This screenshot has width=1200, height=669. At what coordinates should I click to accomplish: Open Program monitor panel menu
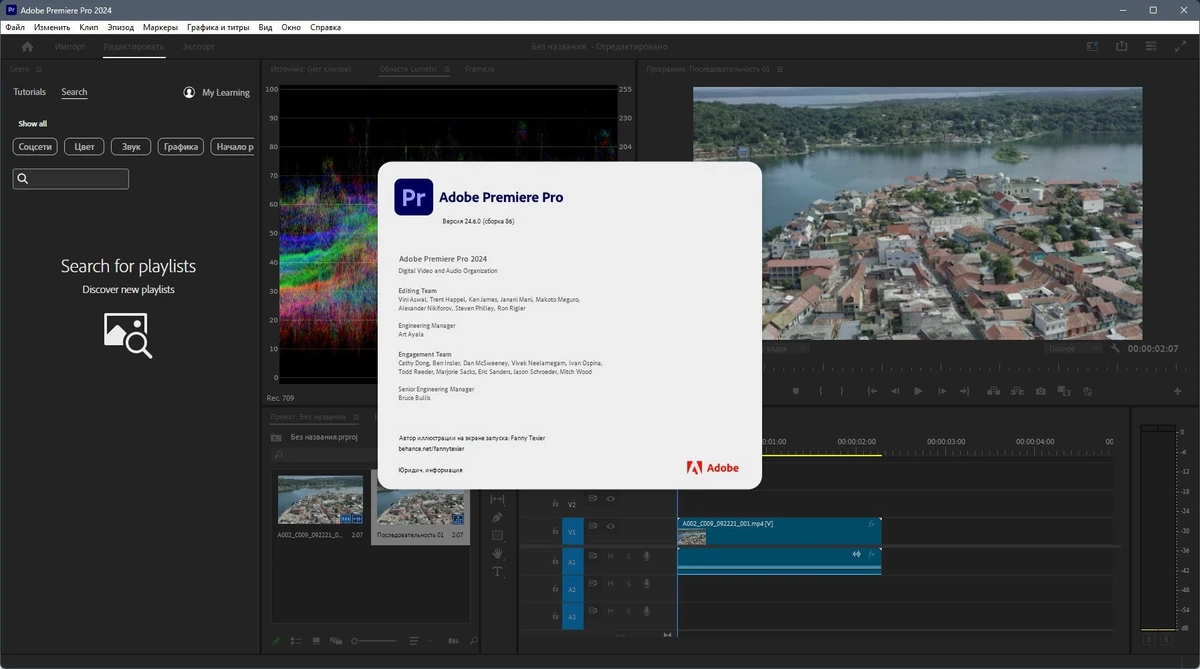click(780, 69)
